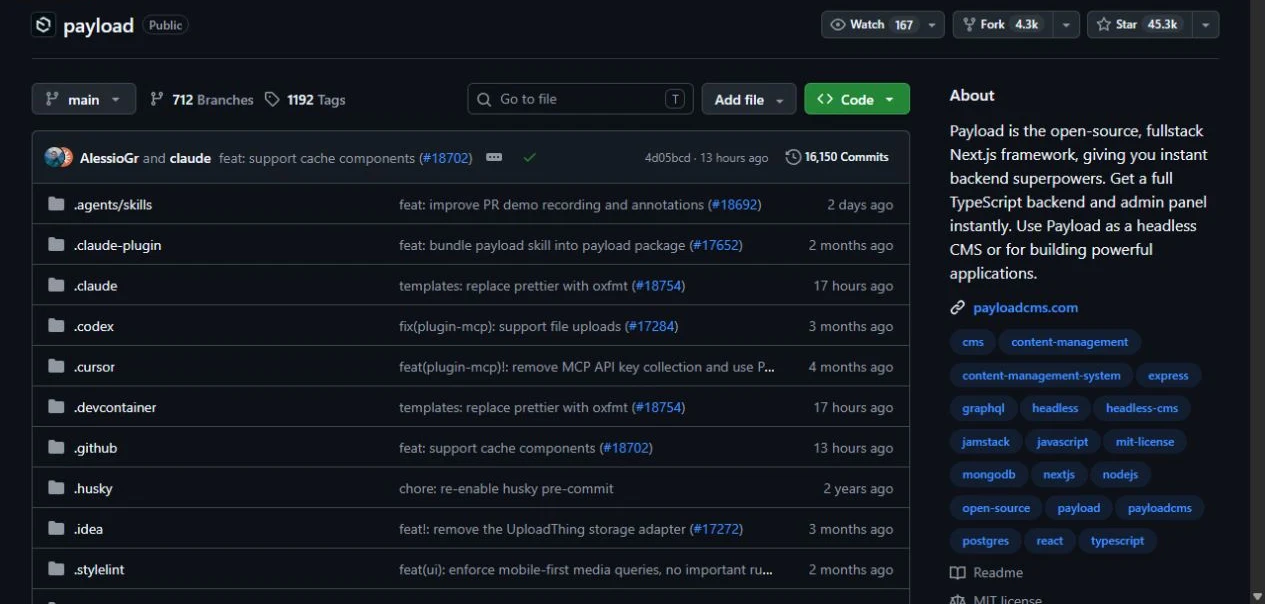1265x604 pixels.
Task: Select the postgres topic tag
Action: click(x=986, y=540)
